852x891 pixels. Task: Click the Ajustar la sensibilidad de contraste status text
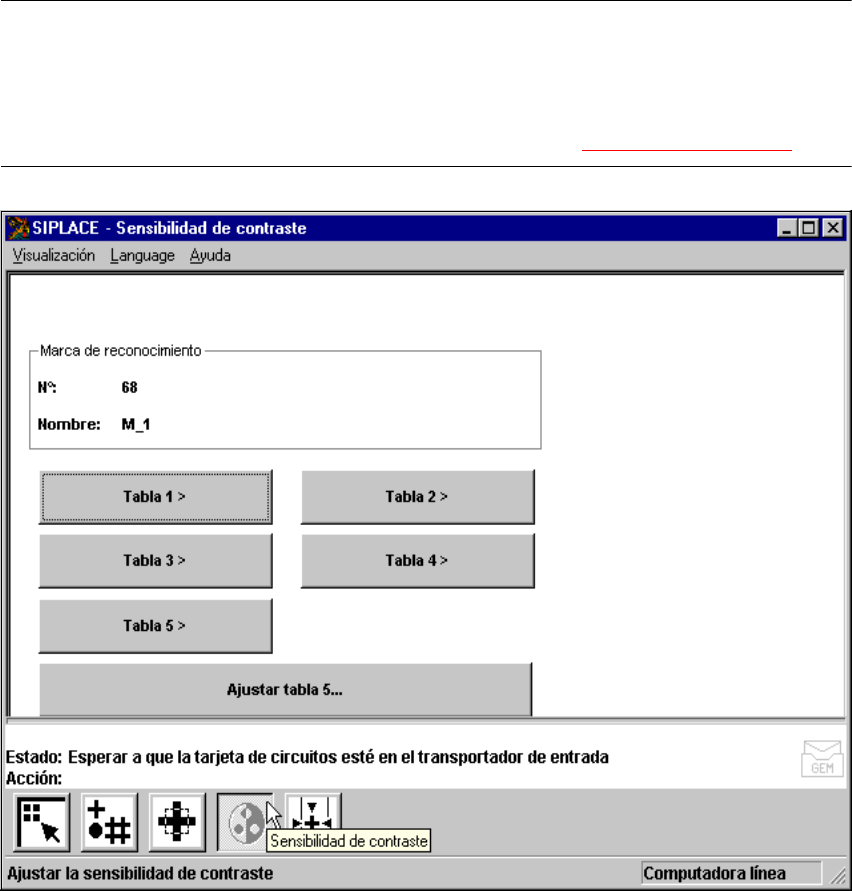coord(140,873)
